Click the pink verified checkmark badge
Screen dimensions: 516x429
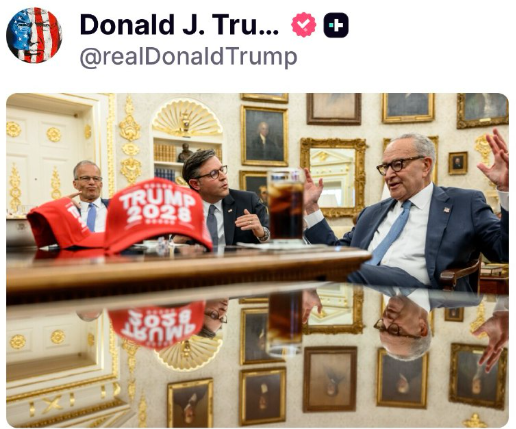(304, 25)
